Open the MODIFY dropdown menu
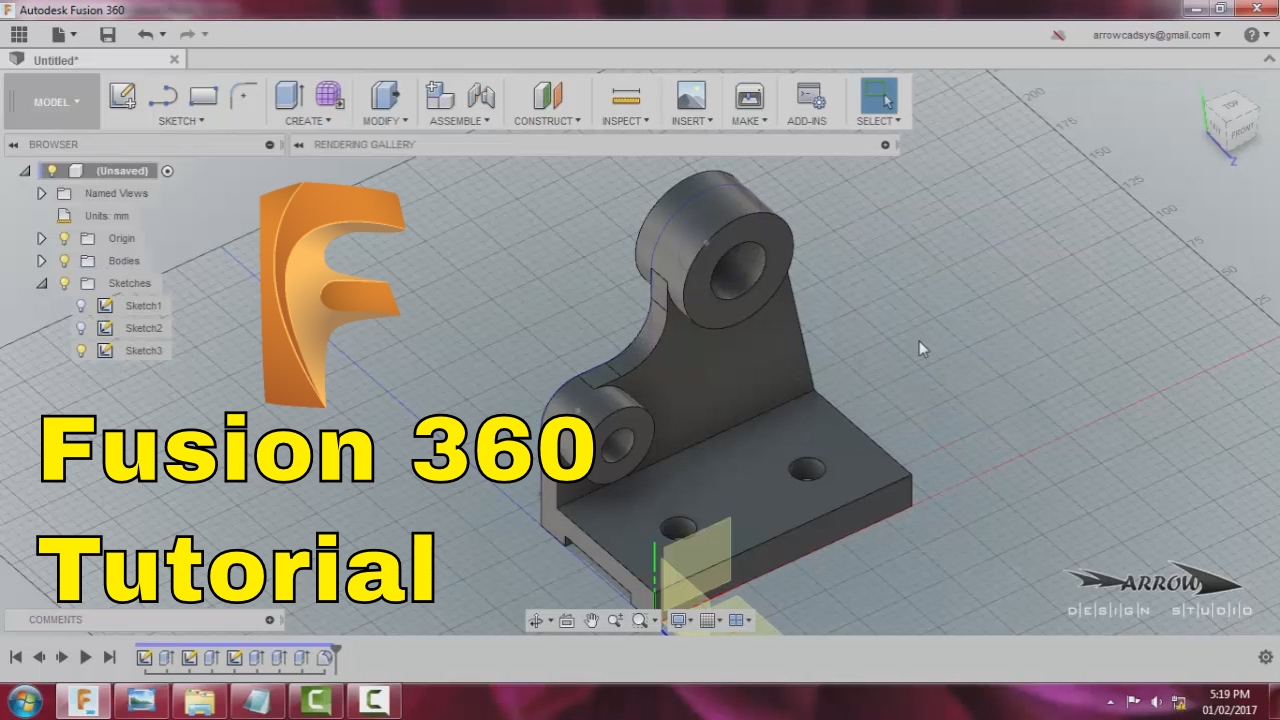 (385, 121)
